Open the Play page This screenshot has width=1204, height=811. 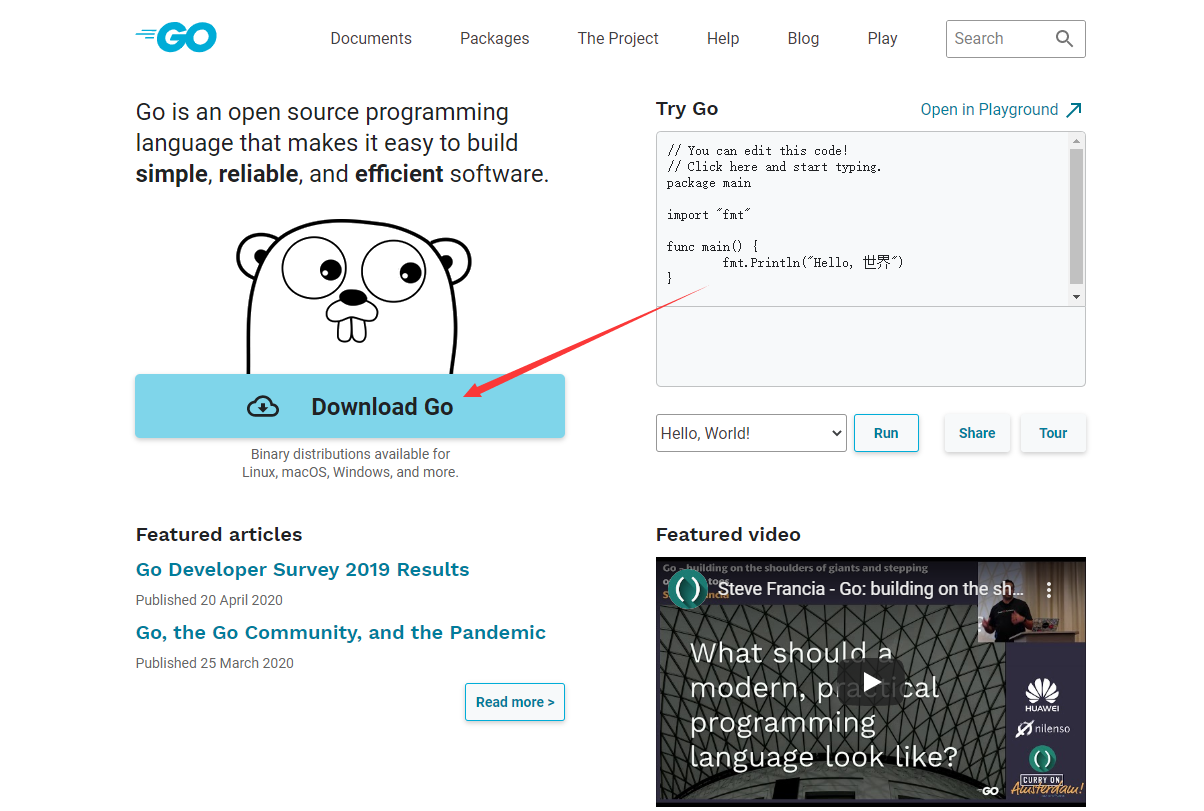(x=882, y=39)
